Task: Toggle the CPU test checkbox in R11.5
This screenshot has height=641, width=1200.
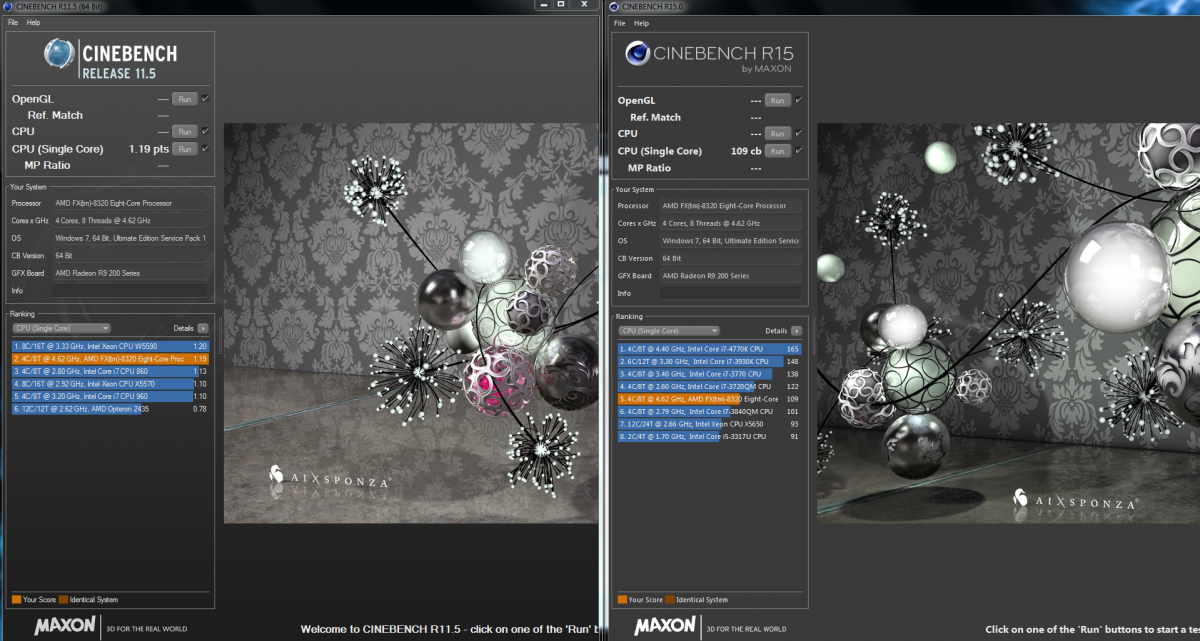Action: [204, 131]
